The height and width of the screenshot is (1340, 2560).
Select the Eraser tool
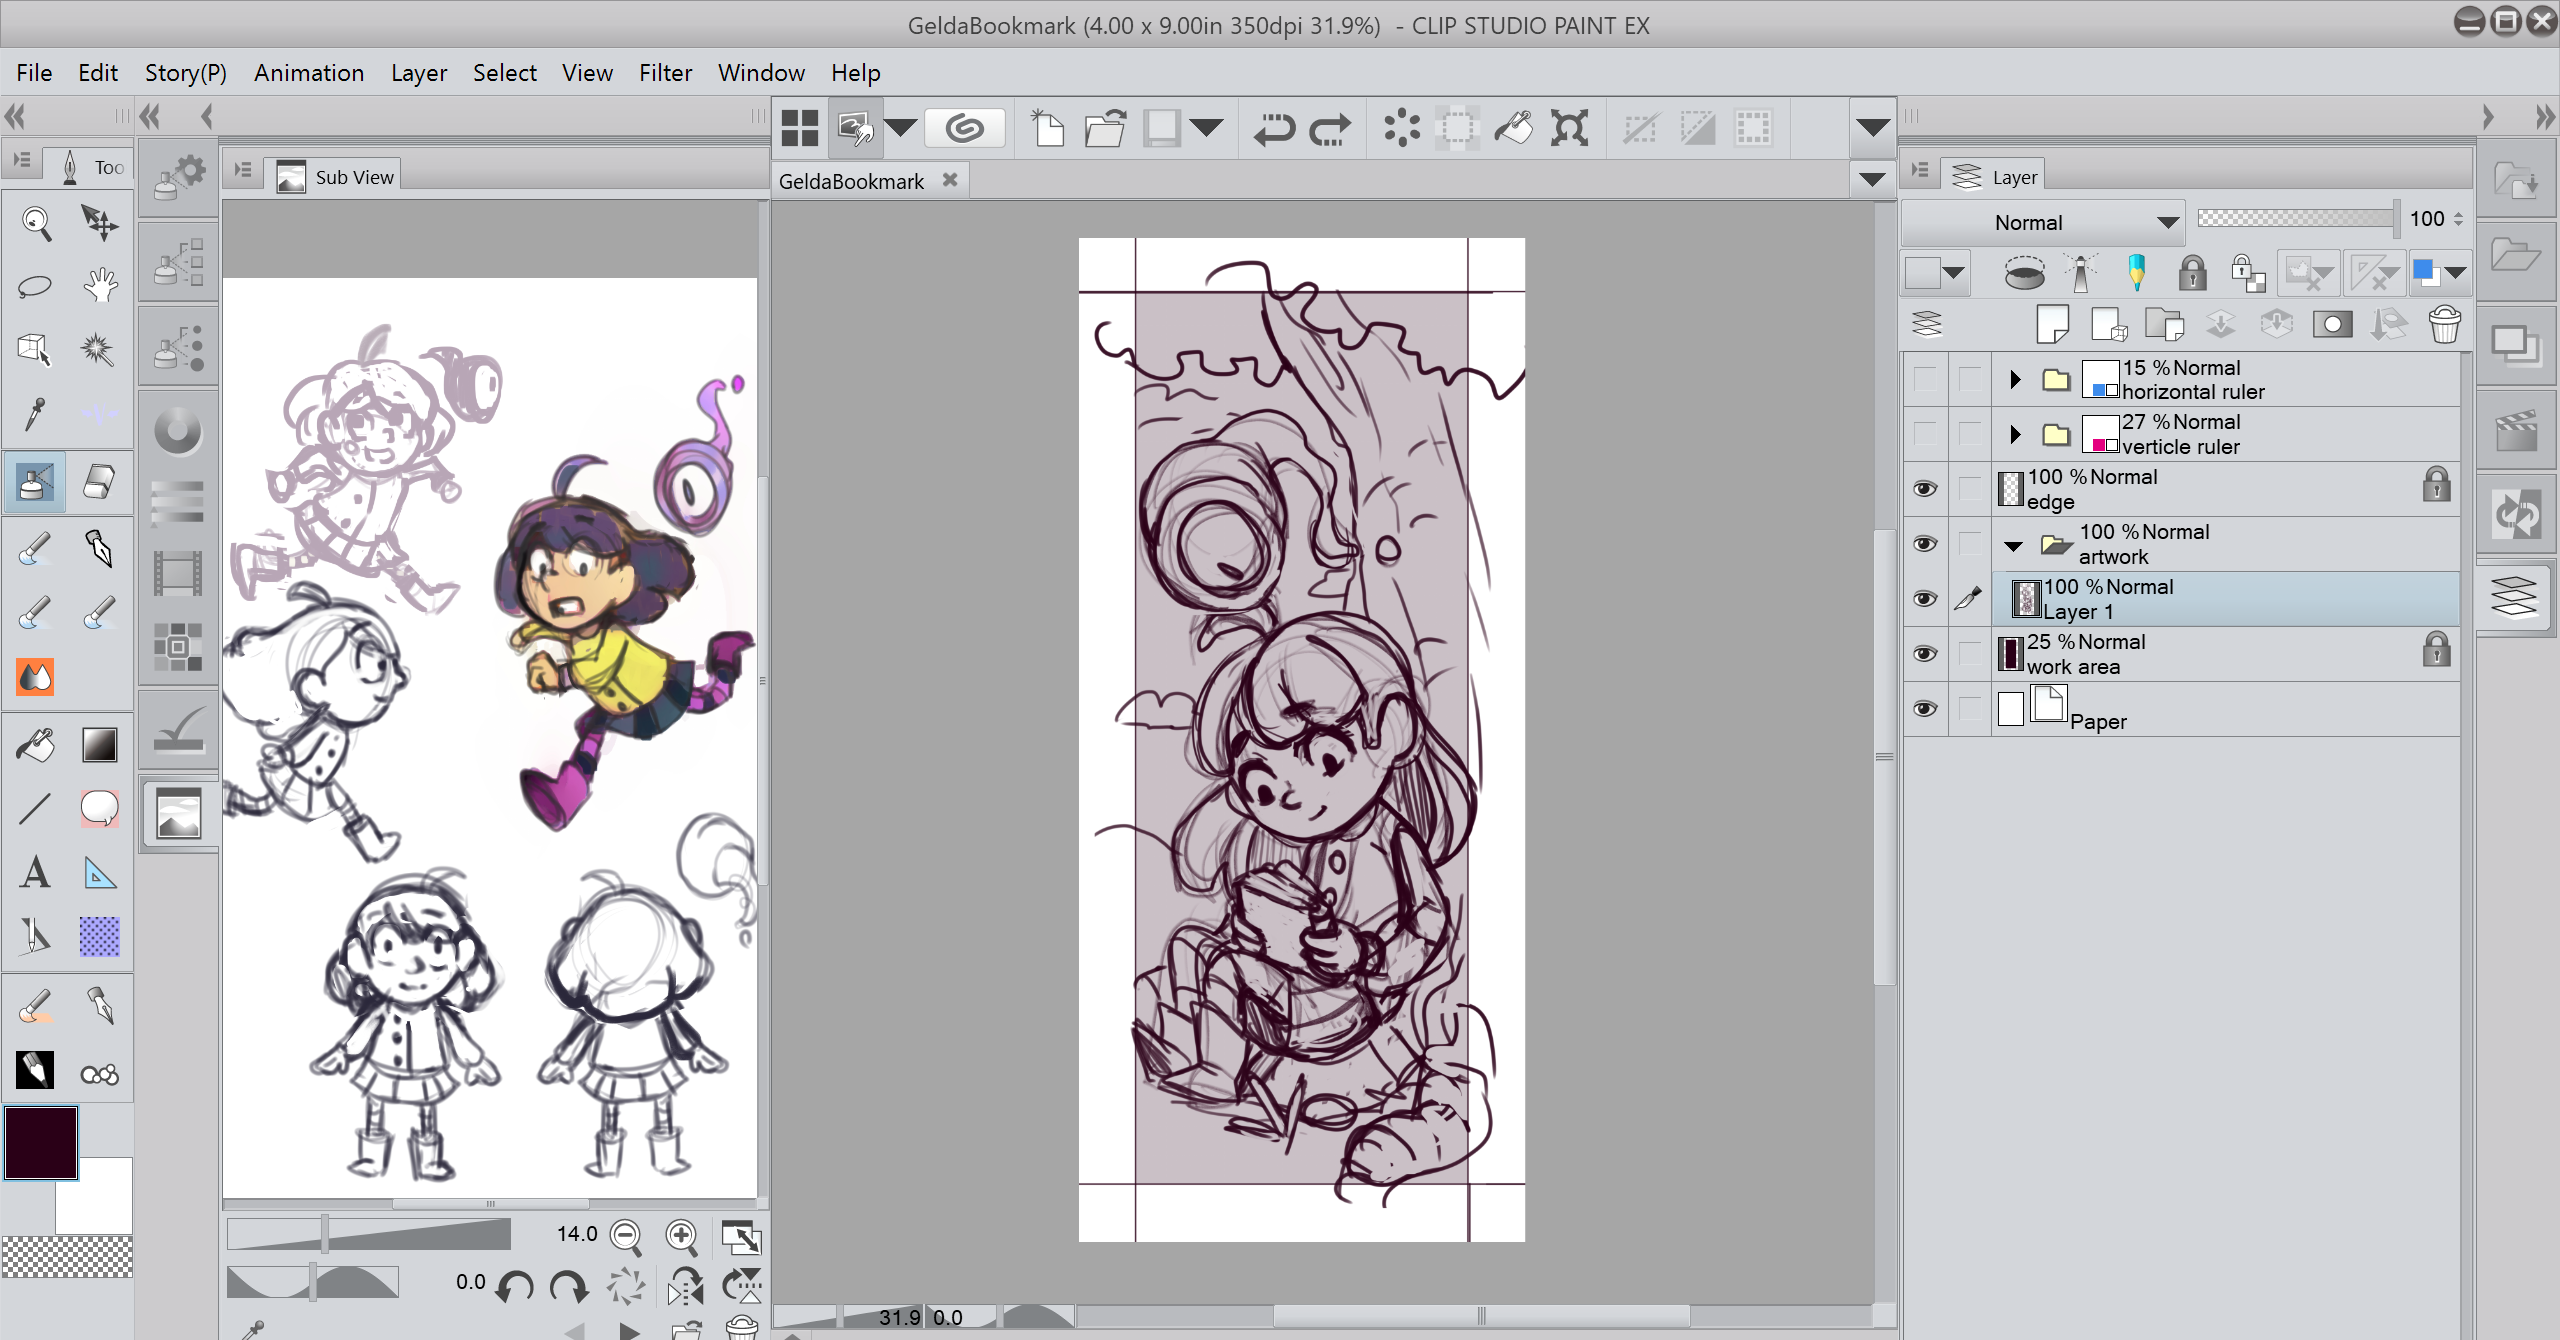(99, 482)
